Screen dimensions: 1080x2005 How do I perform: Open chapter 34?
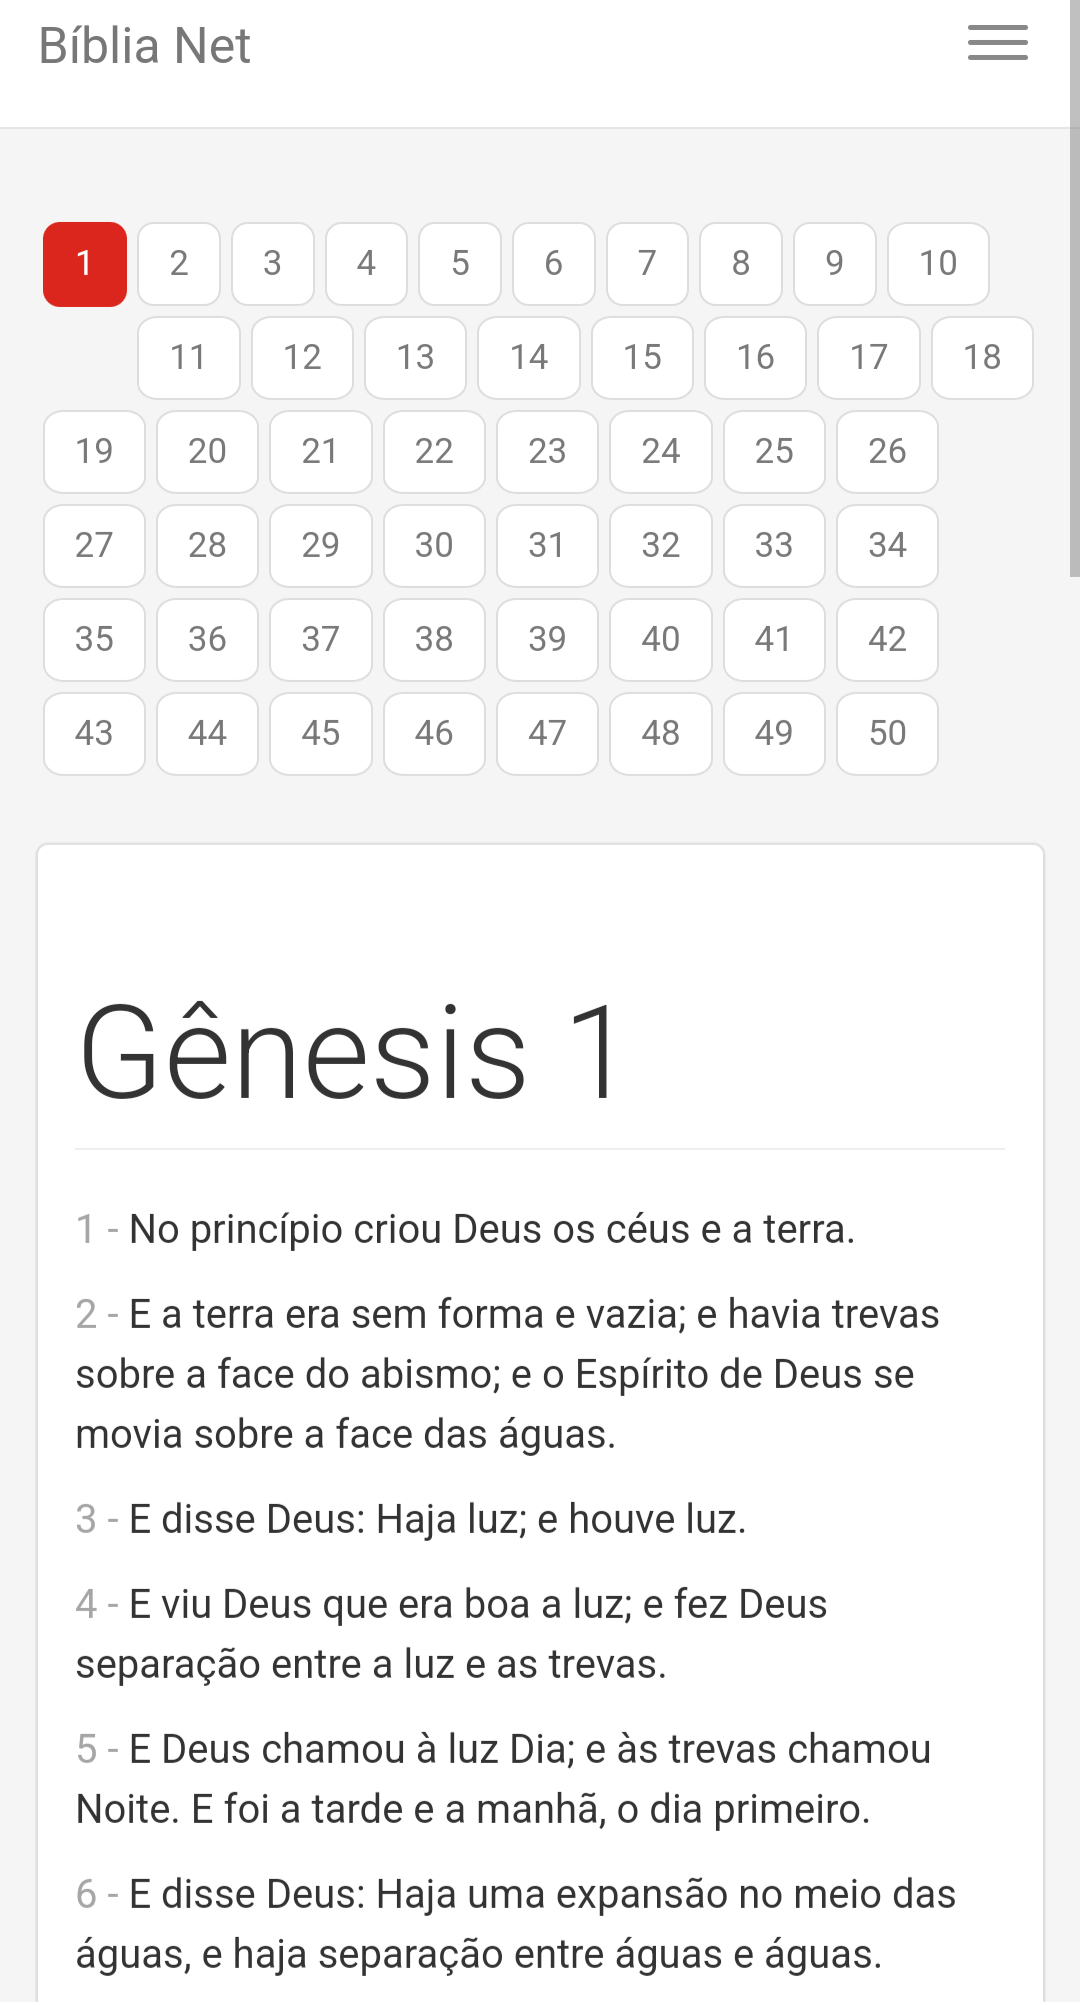[887, 546]
